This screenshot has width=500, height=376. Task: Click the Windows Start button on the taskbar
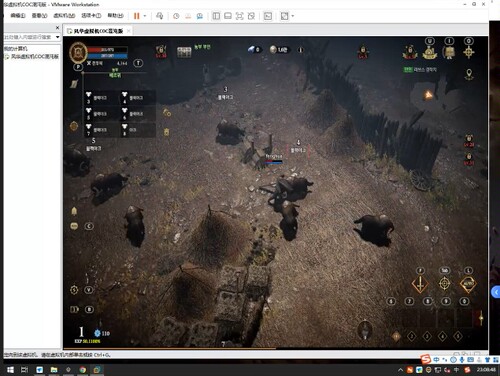10,370
